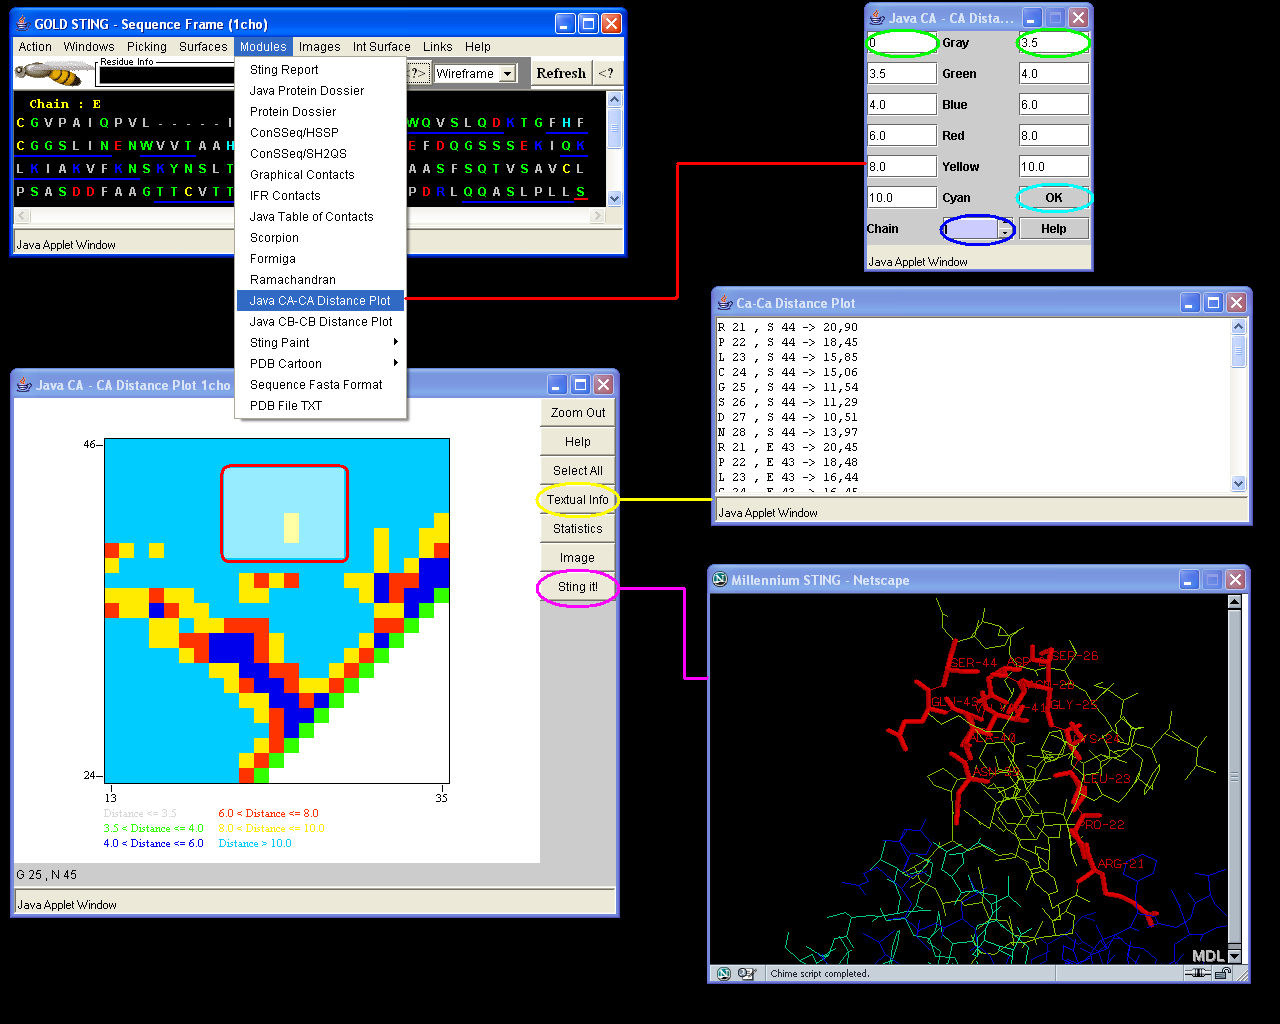Viewport: 1280px width, 1024px height.
Task: Click the ARG-21 residue label in viewer
Action: tap(1120, 864)
